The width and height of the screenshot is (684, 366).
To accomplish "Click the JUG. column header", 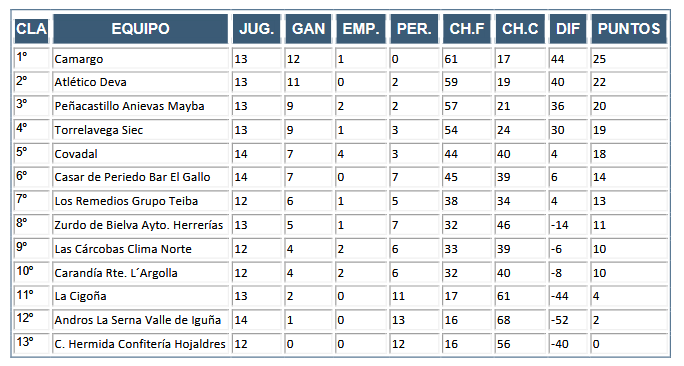I will (256, 29).
